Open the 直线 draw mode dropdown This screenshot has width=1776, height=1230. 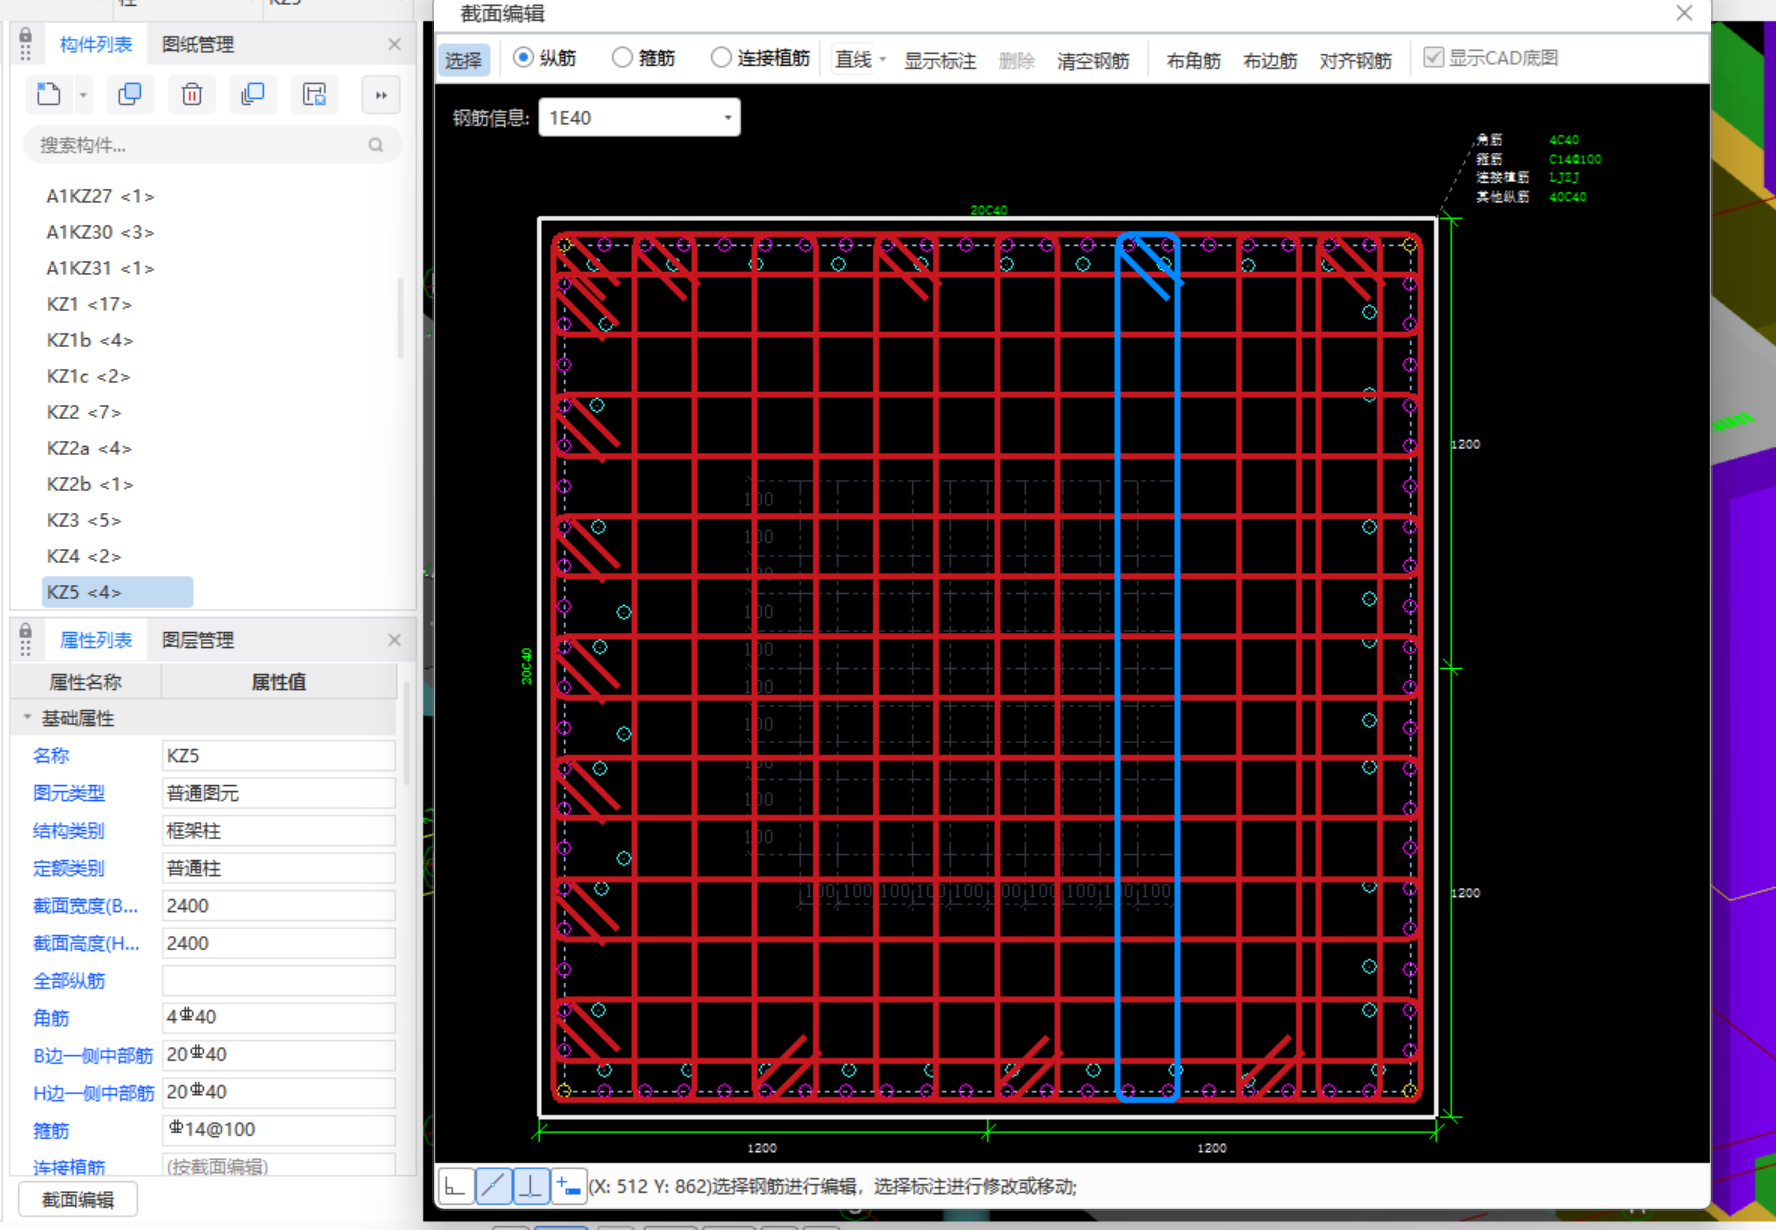[883, 60]
